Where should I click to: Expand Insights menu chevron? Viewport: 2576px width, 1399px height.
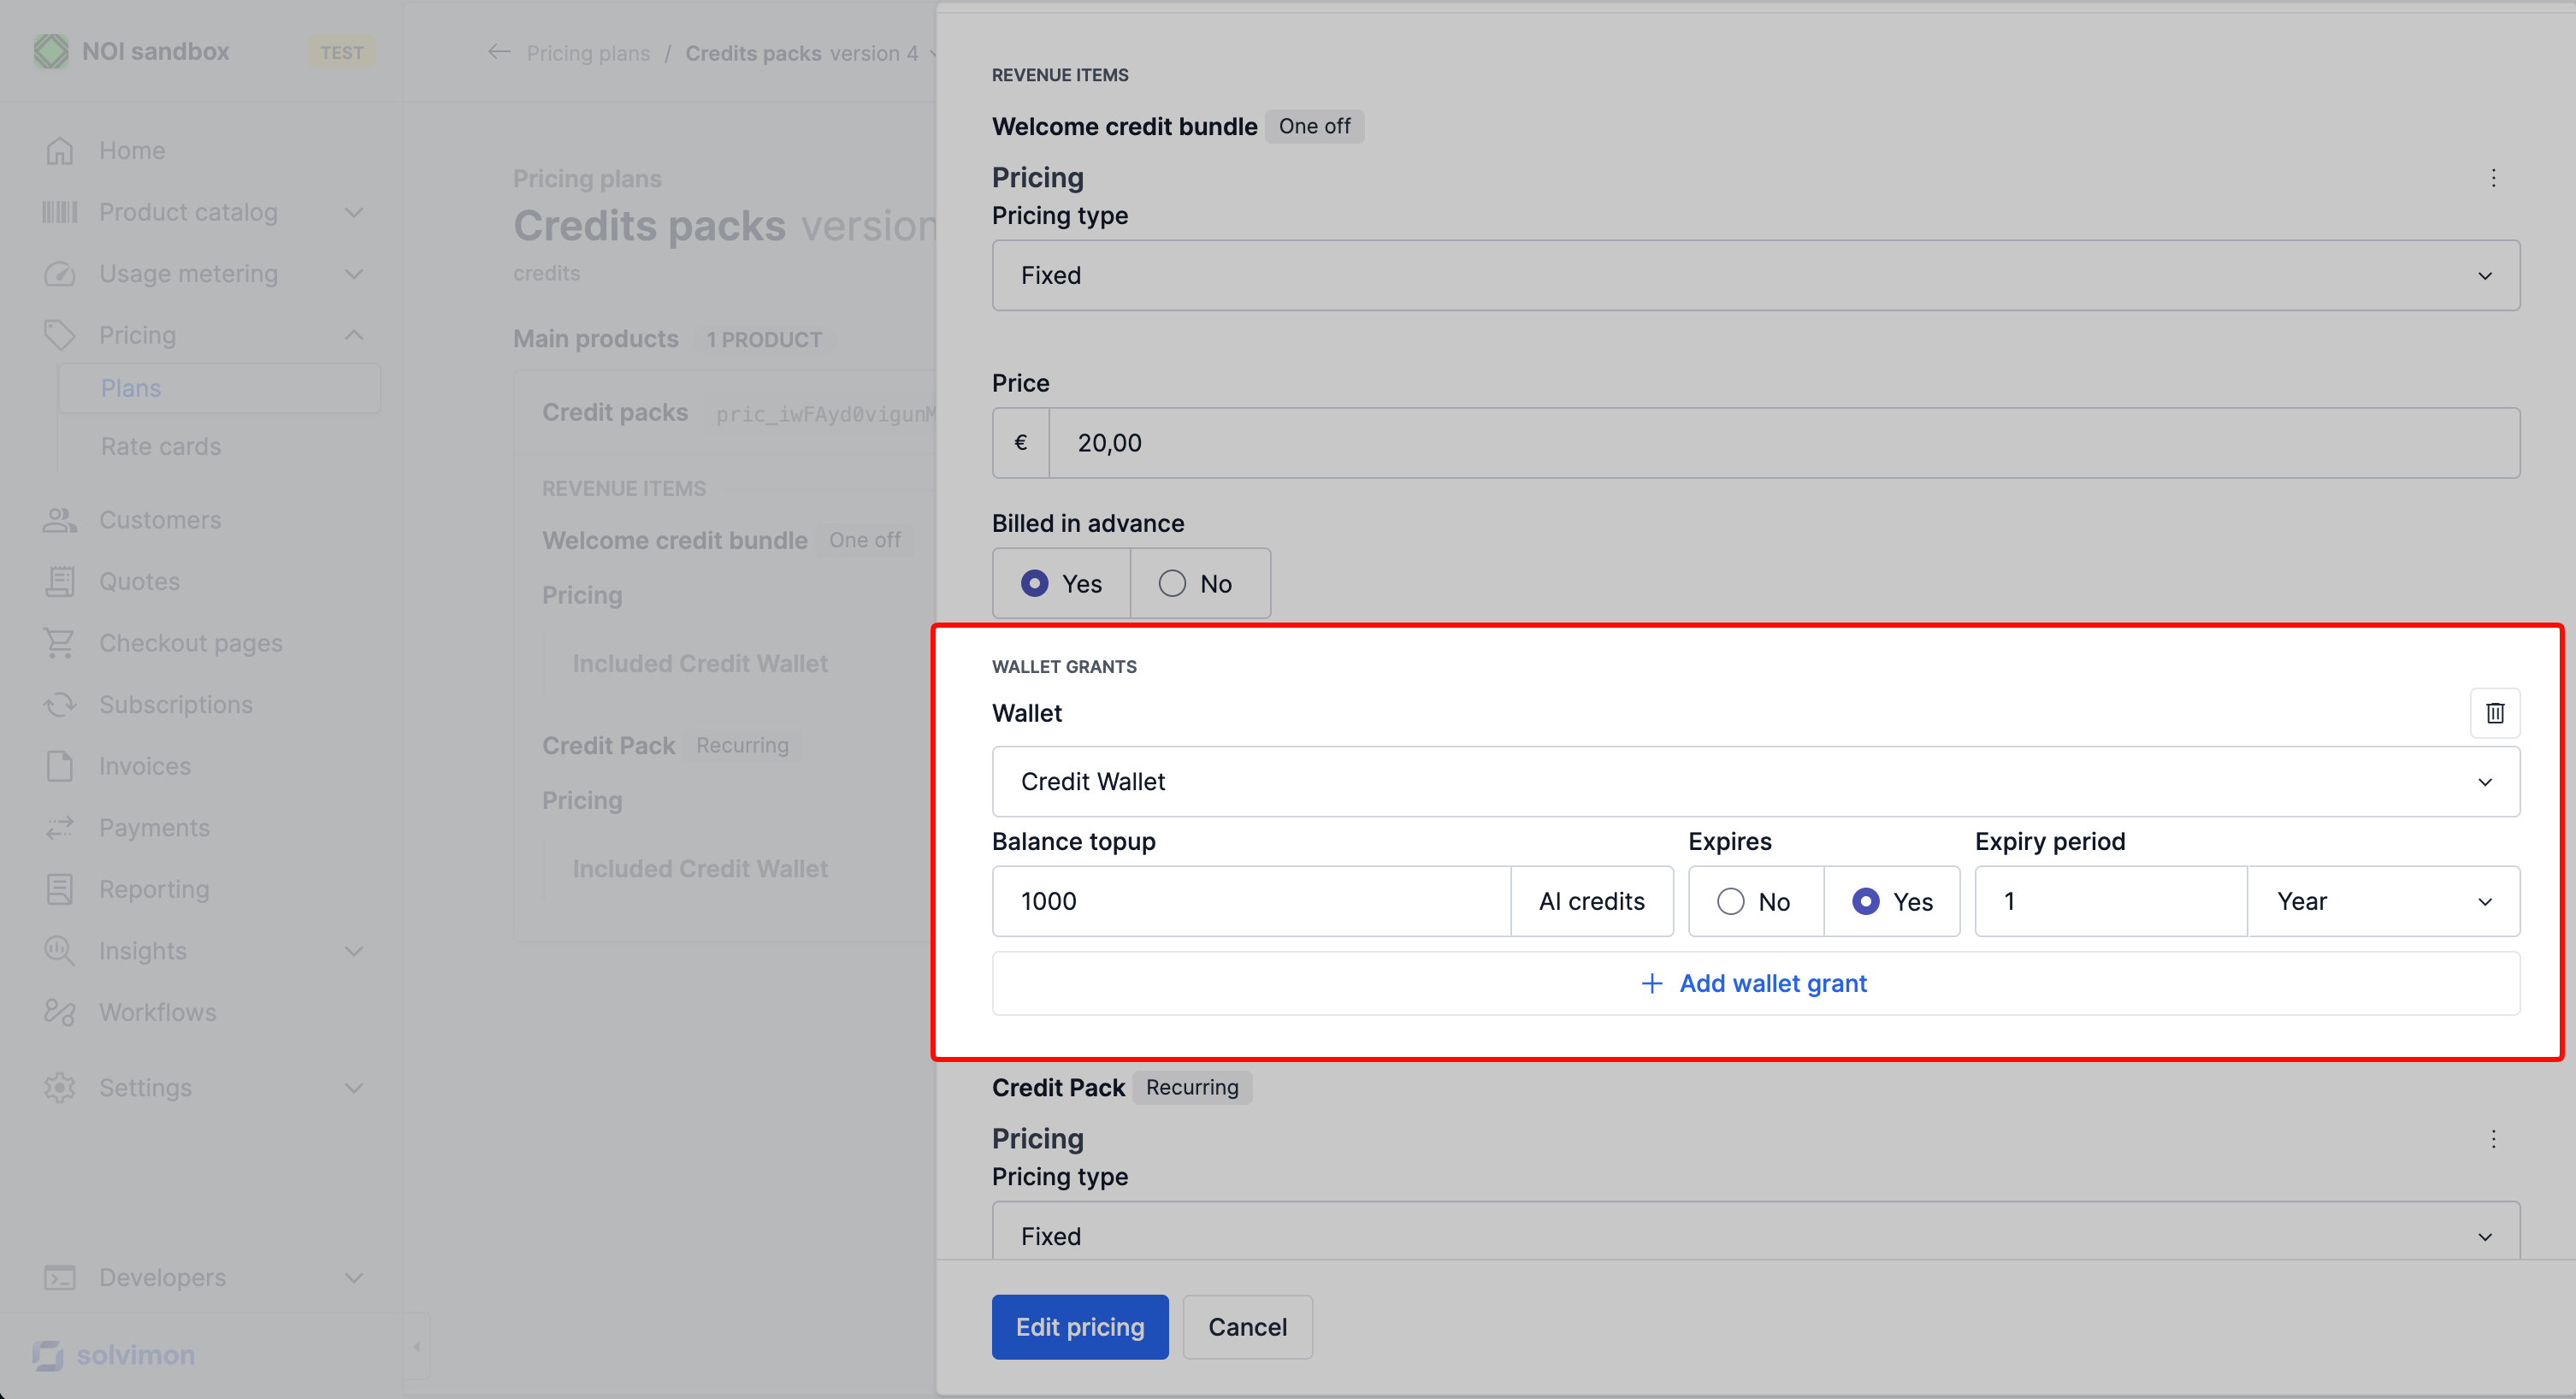[354, 950]
